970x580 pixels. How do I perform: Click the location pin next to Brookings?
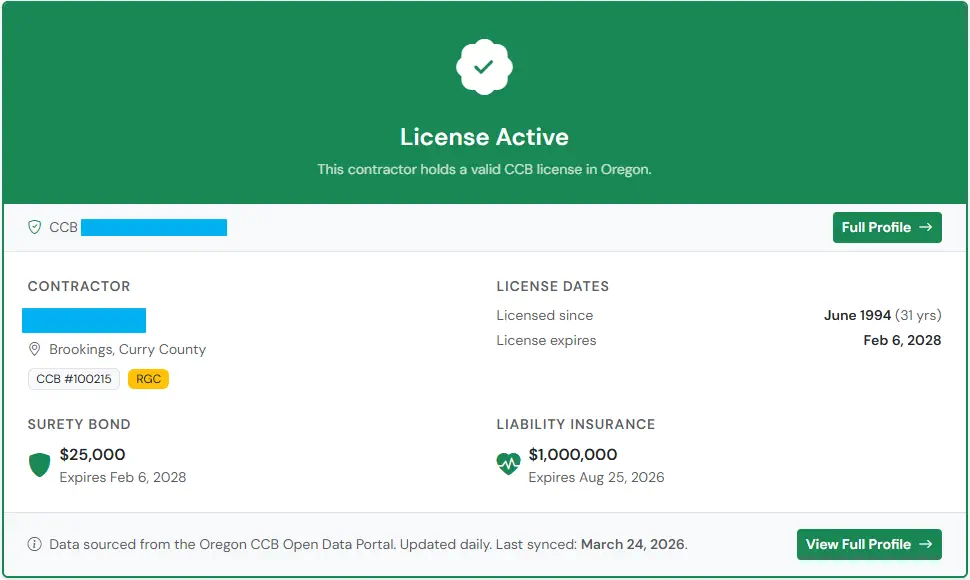(x=34, y=350)
